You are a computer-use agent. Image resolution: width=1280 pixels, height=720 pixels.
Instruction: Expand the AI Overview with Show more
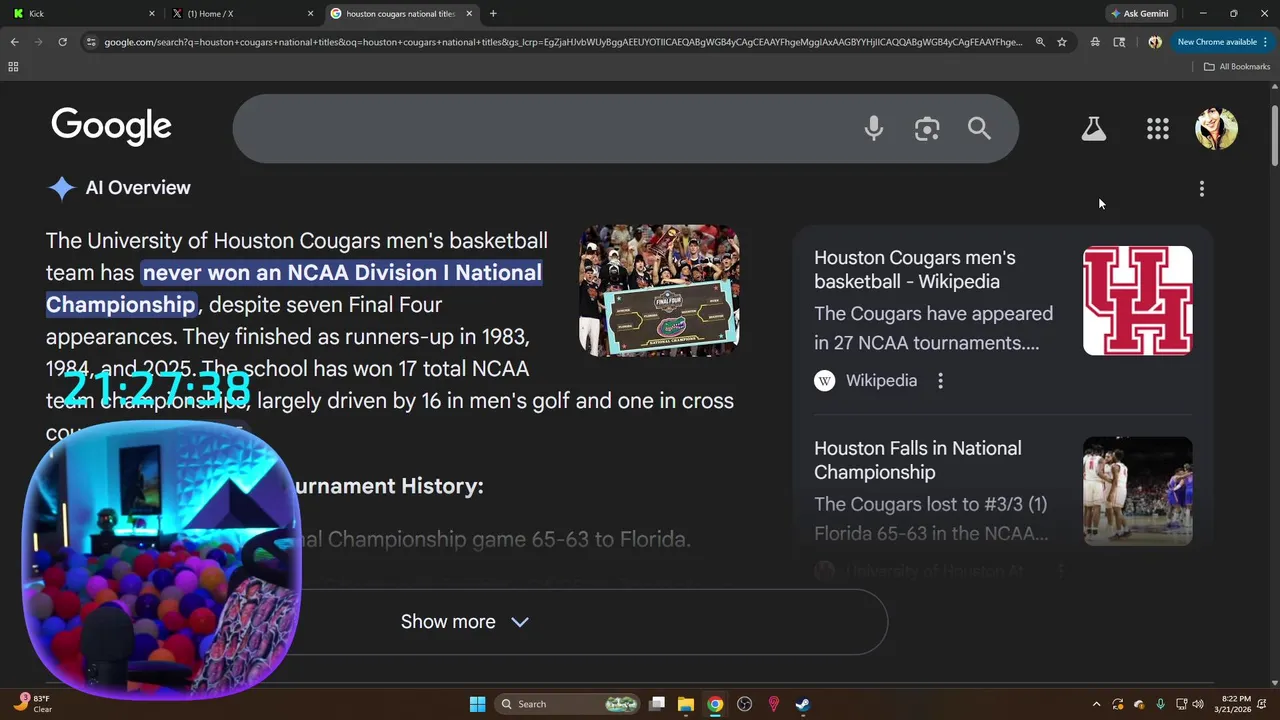click(464, 622)
